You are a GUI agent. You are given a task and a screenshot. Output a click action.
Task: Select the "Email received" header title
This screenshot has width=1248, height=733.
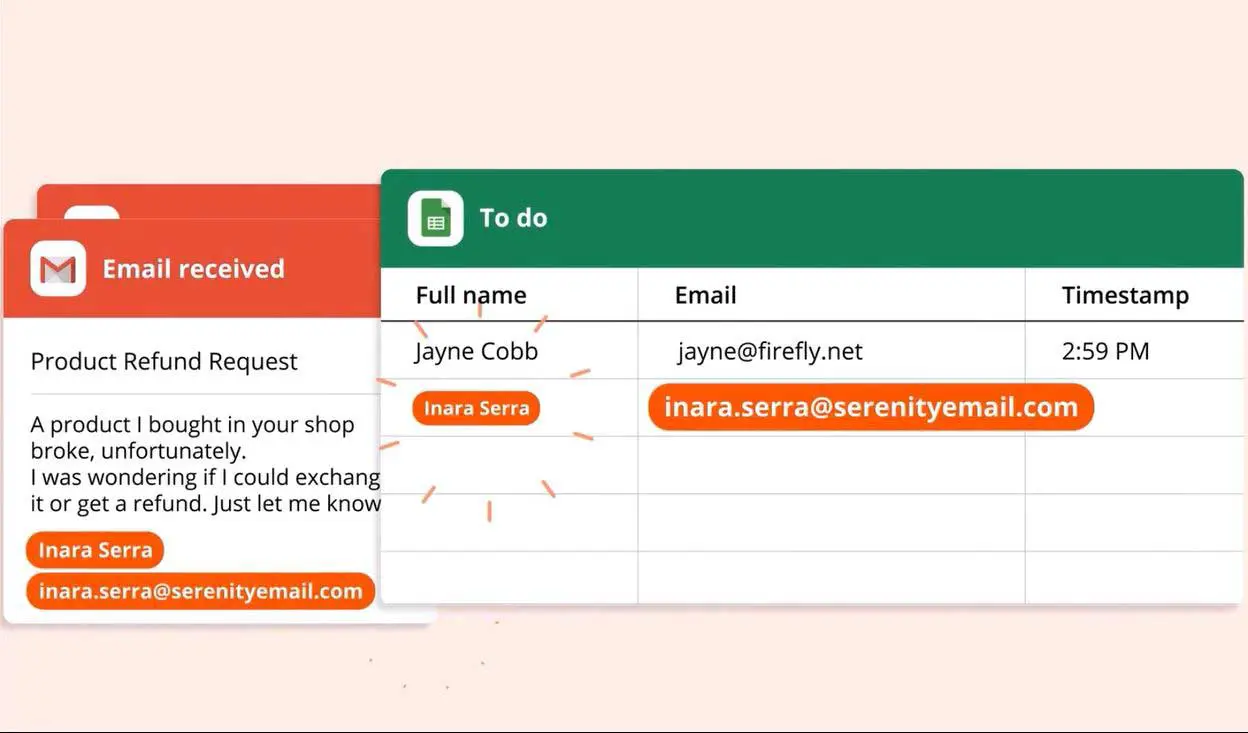point(193,269)
